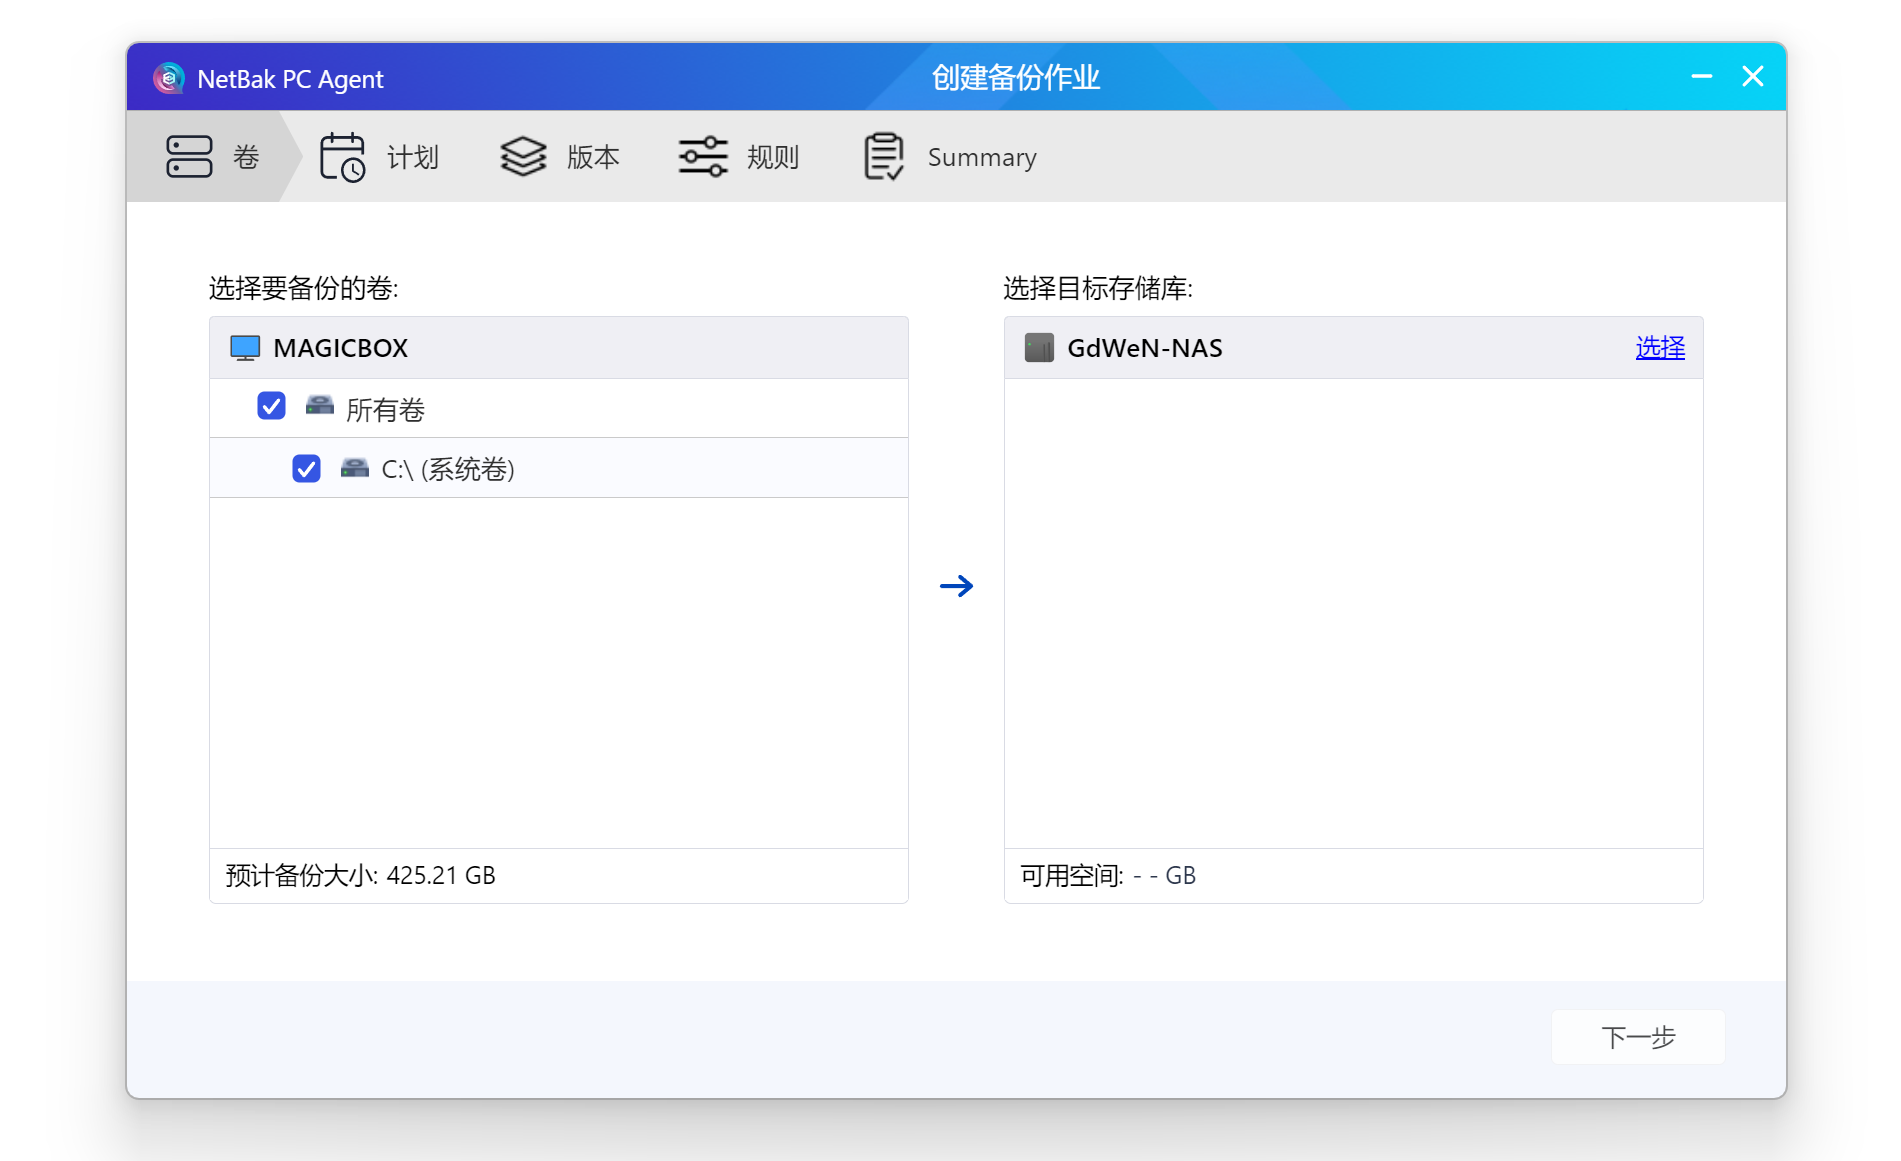Click the 创建备份作业 window title
The height and width of the screenshot is (1161, 1901).
1016,77
